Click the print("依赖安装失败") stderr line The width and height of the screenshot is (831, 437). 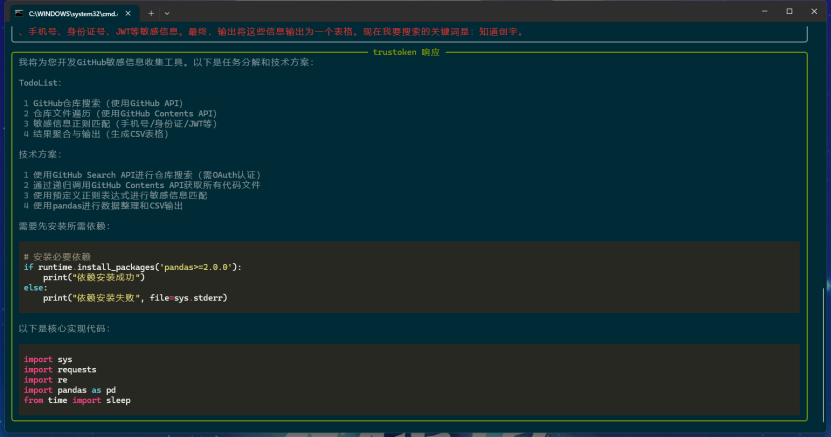tap(135, 298)
